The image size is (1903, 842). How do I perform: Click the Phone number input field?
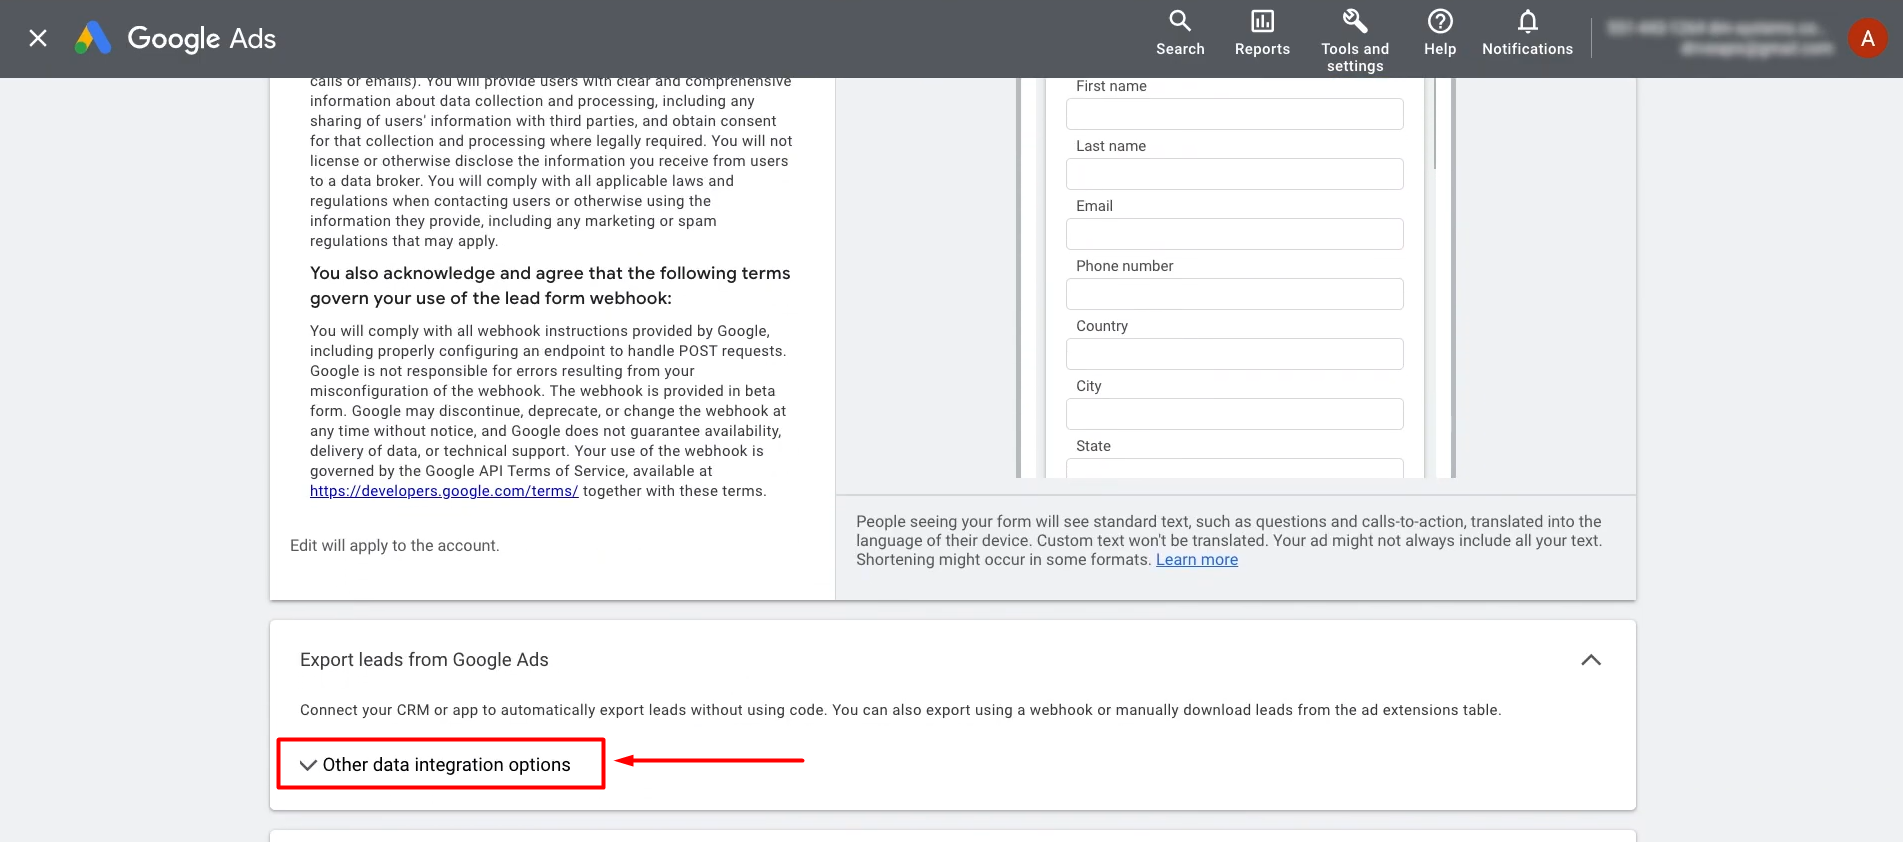pyautogui.click(x=1234, y=294)
